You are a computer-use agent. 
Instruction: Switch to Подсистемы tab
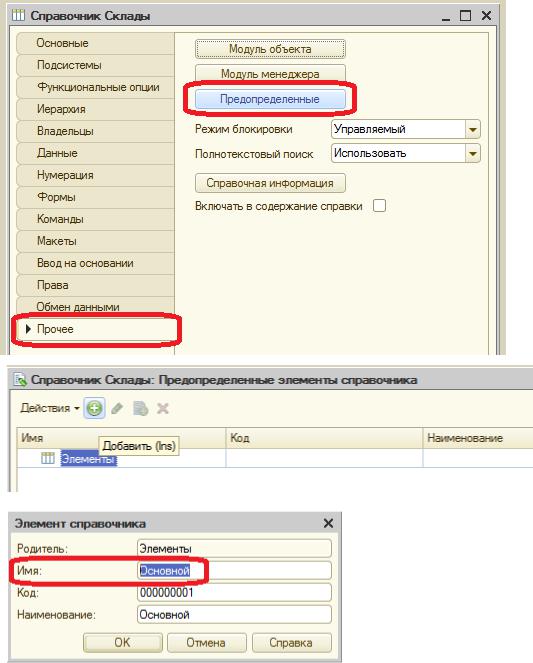[96, 65]
